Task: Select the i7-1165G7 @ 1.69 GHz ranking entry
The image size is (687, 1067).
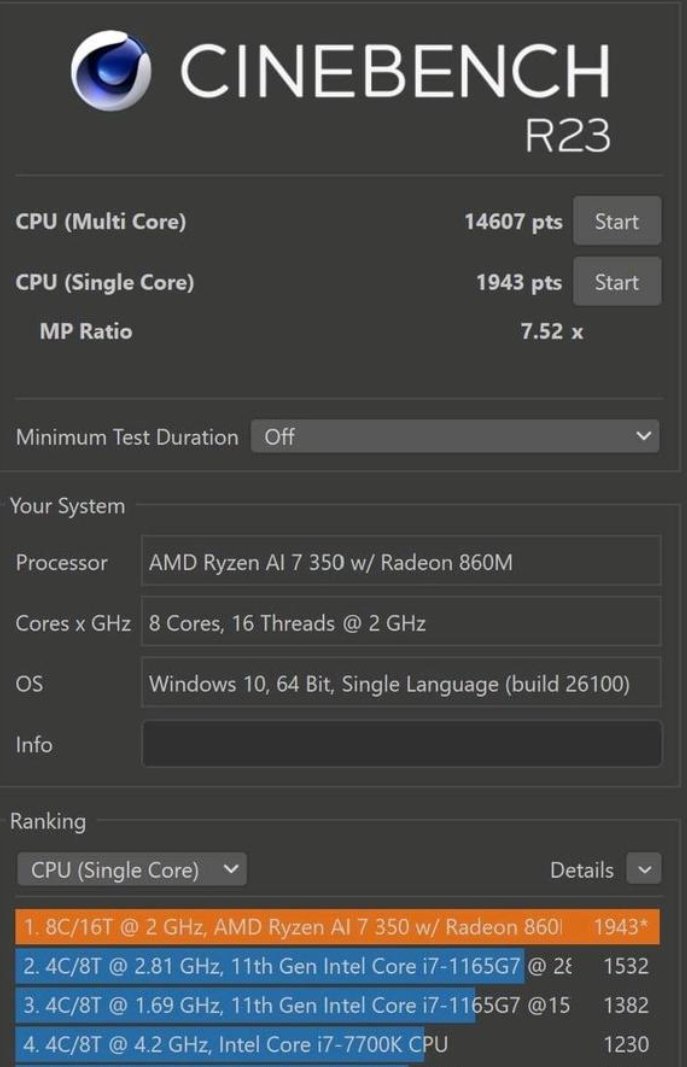Action: [x=337, y=1005]
